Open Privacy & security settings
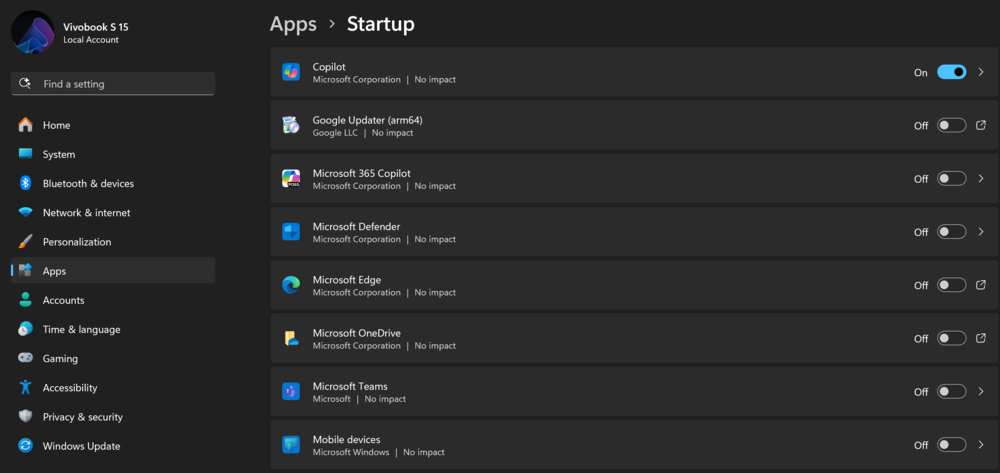Screen dimensions: 1000x473 click(113, 417)
